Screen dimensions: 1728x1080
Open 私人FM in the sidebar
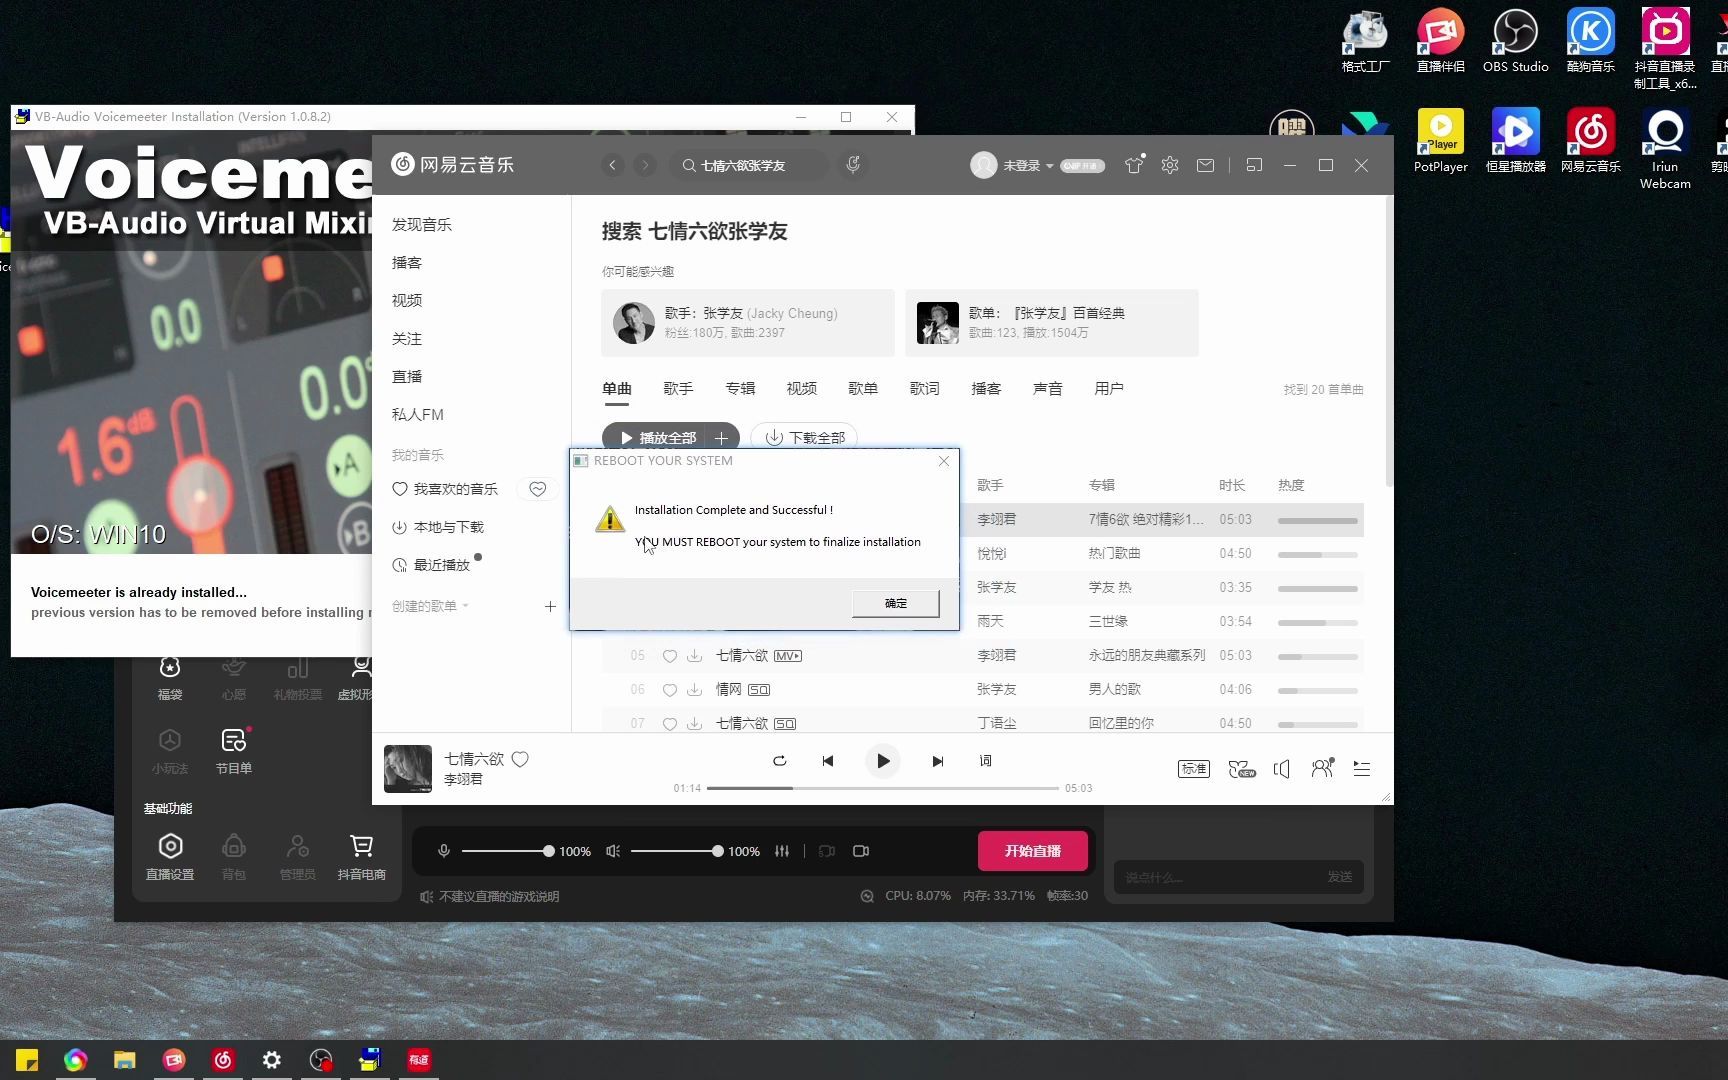(x=418, y=415)
